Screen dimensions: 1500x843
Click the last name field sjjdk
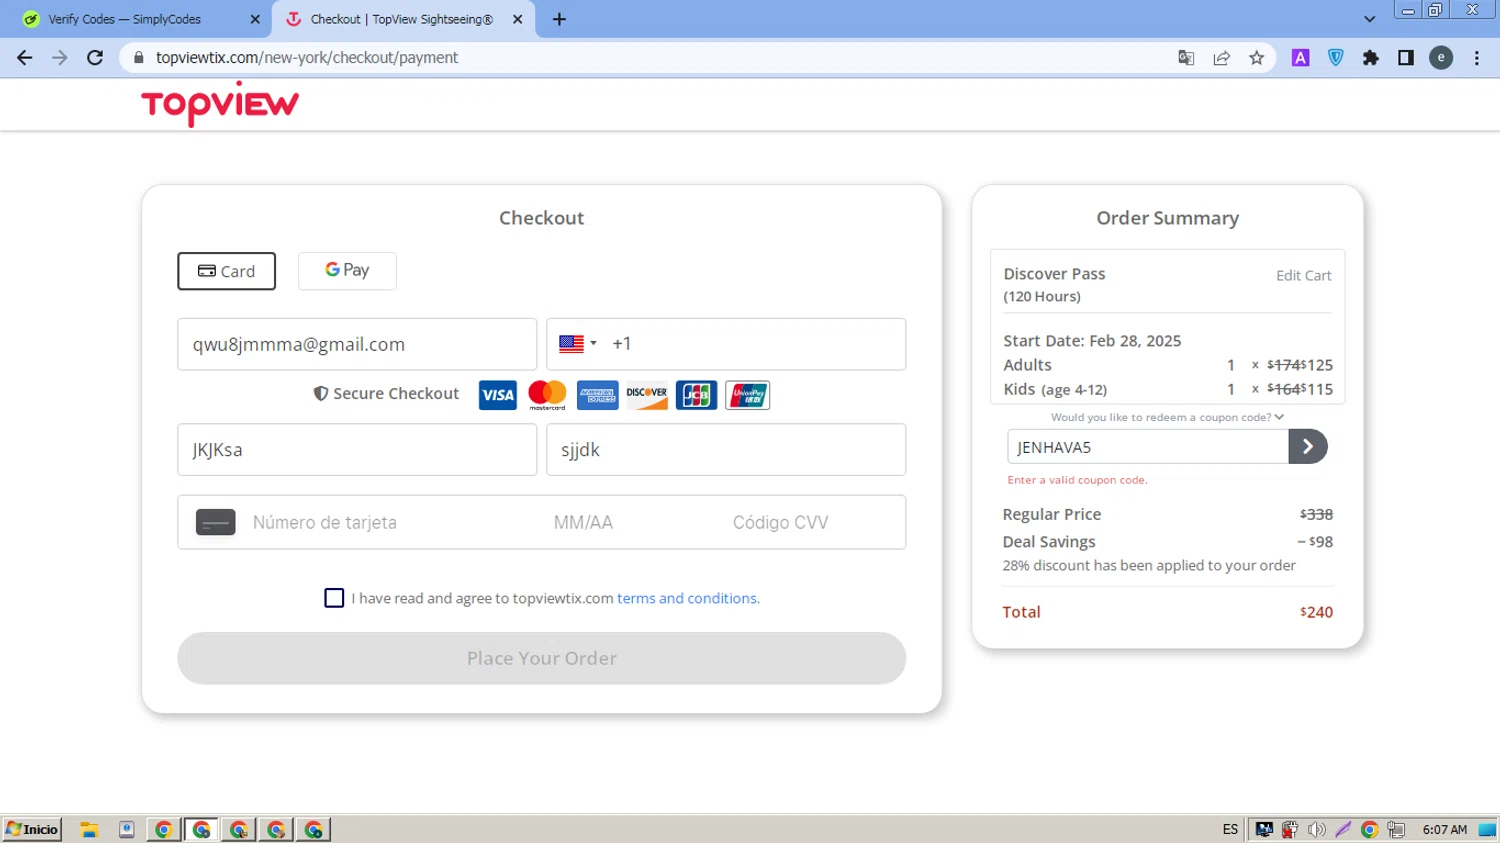pyautogui.click(x=726, y=450)
